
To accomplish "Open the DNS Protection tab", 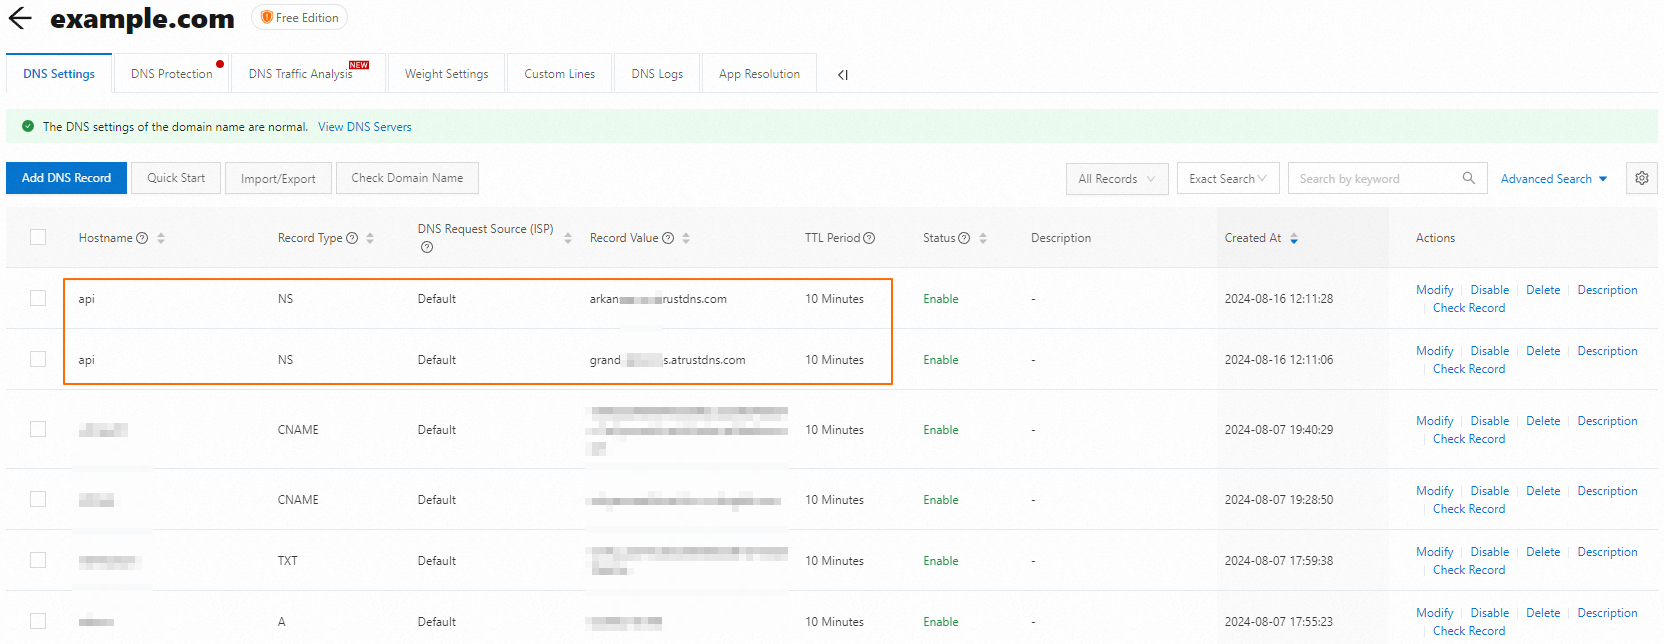I will pos(172,74).
